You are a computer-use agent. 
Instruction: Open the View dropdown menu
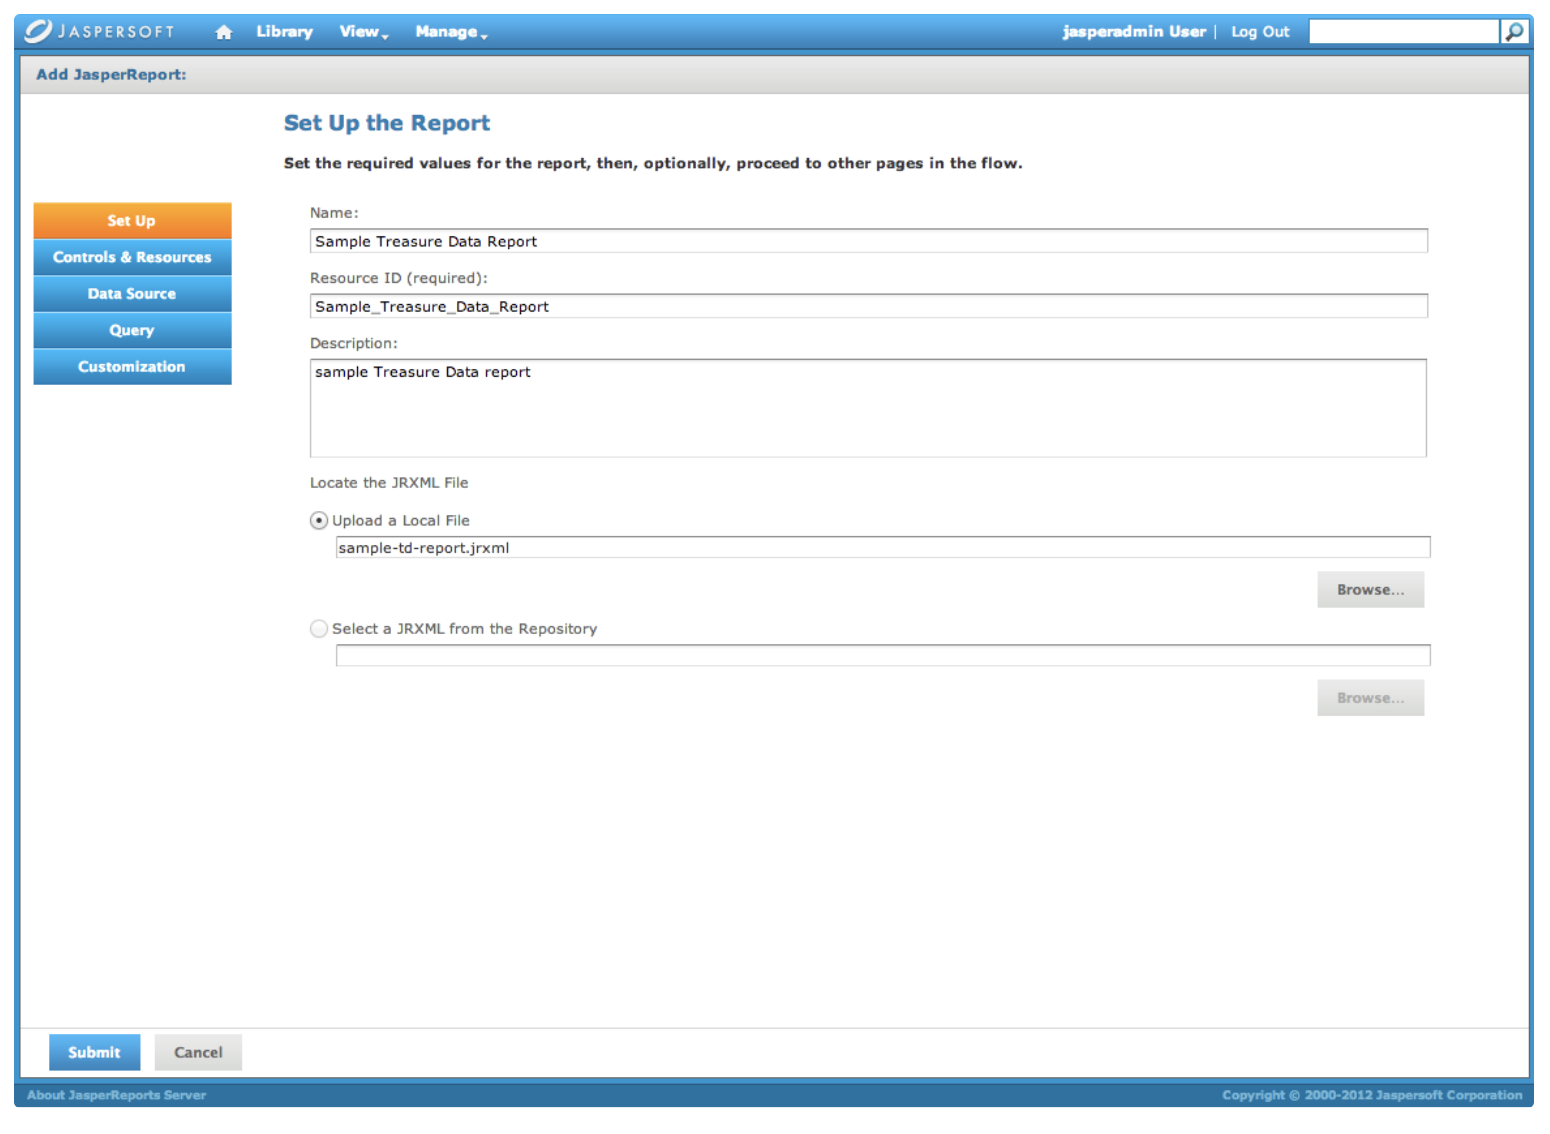click(x=363, y=32)
